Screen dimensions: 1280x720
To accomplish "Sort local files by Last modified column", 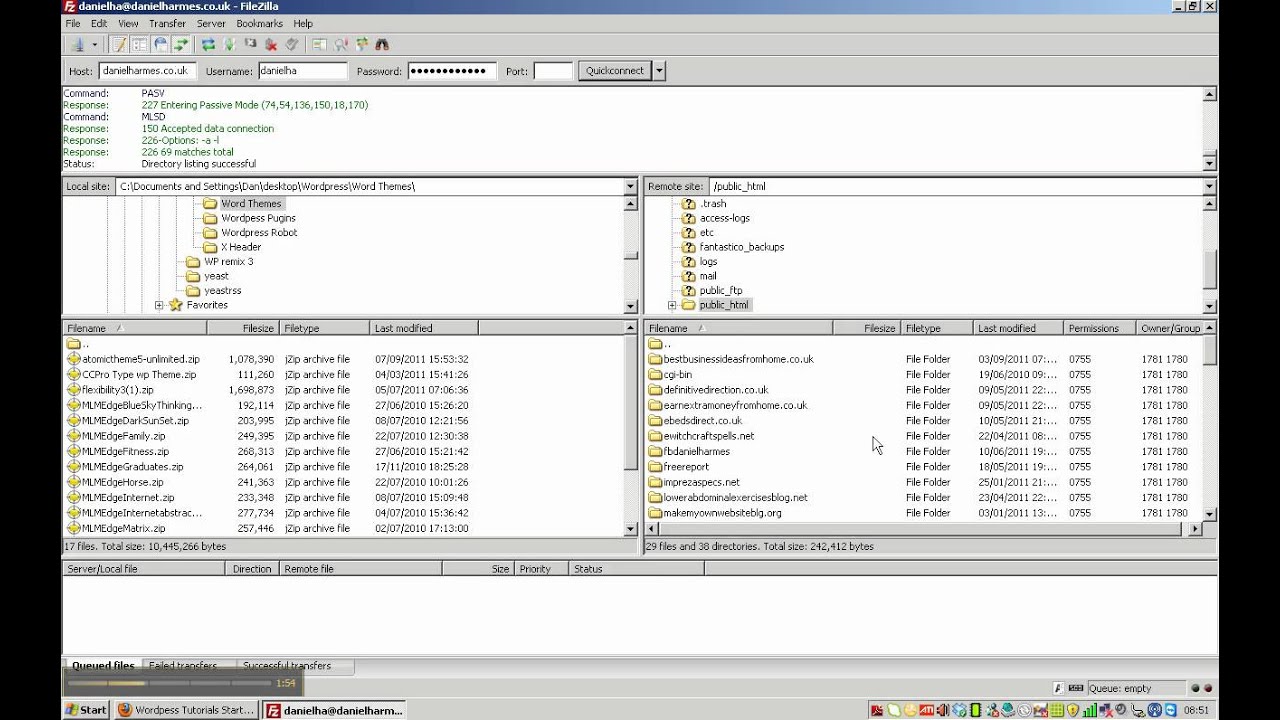I will 424,328.
